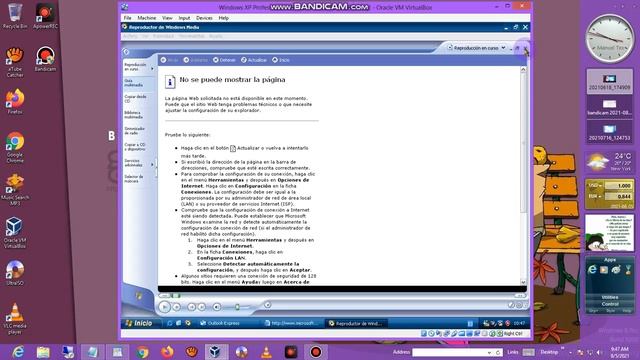
Task: Open VirtualBox Help menu
Action: pyautogui.click(x=224, y=18)
